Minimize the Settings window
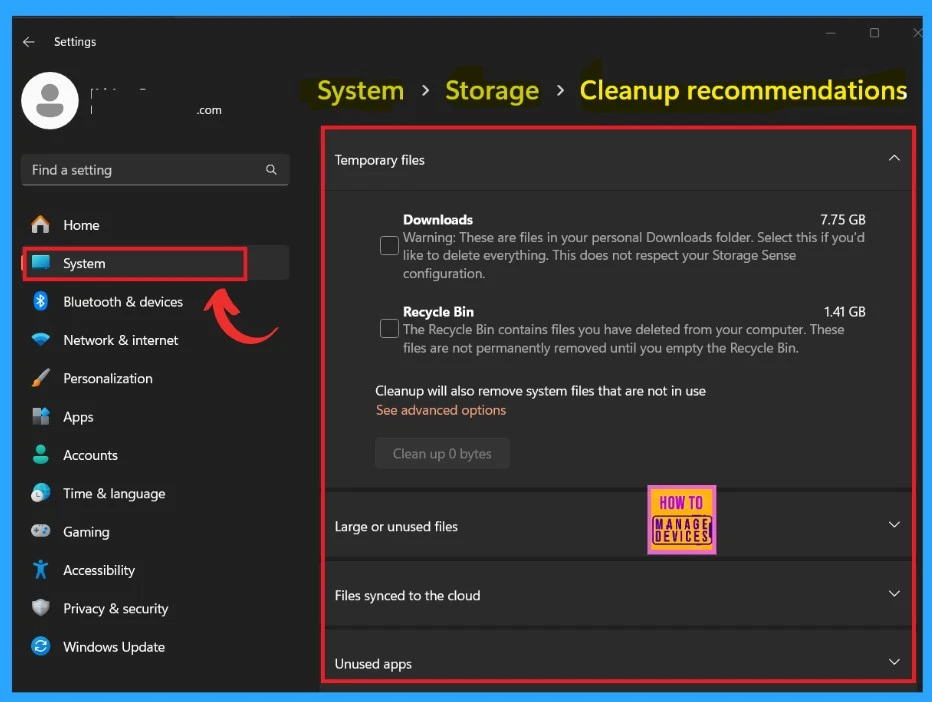The image size is (932, 702). point(831,33)
